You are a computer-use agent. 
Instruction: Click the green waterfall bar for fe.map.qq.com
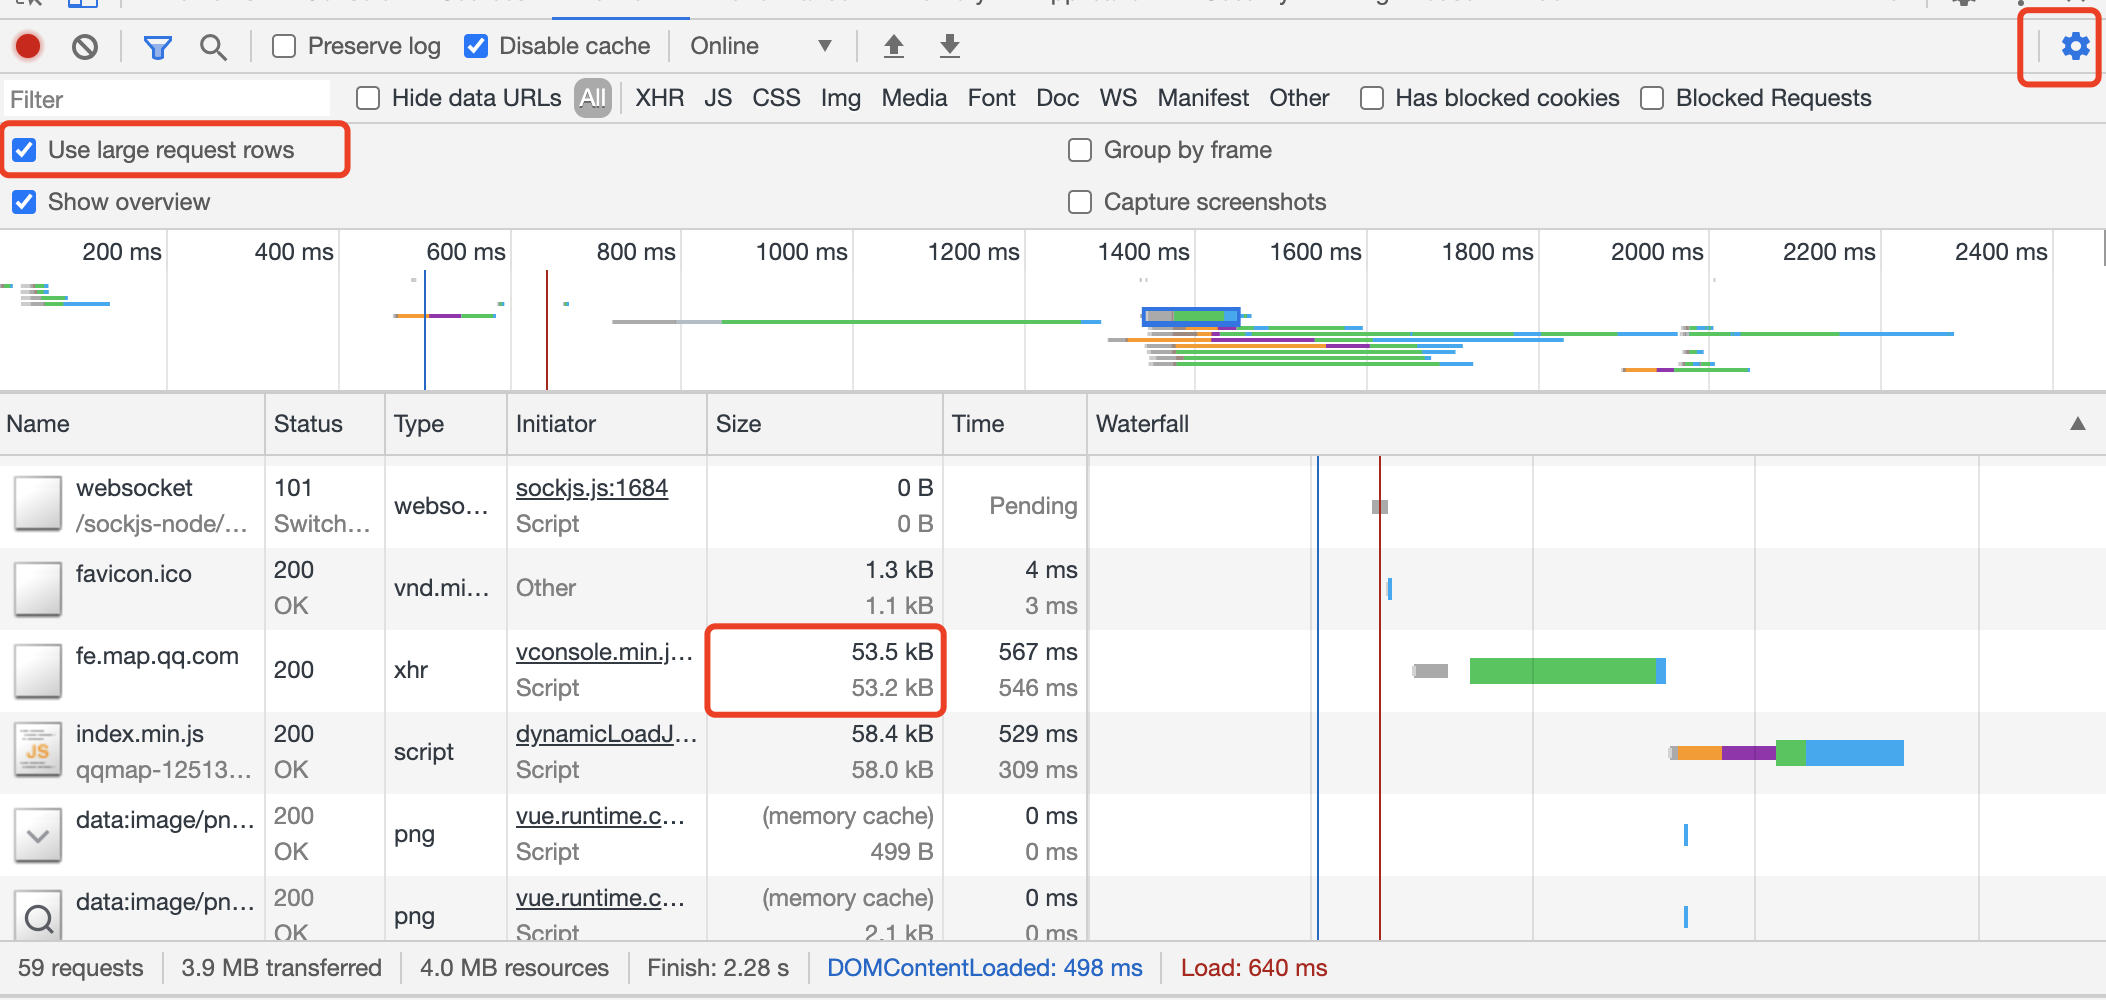pos(1561,670)
